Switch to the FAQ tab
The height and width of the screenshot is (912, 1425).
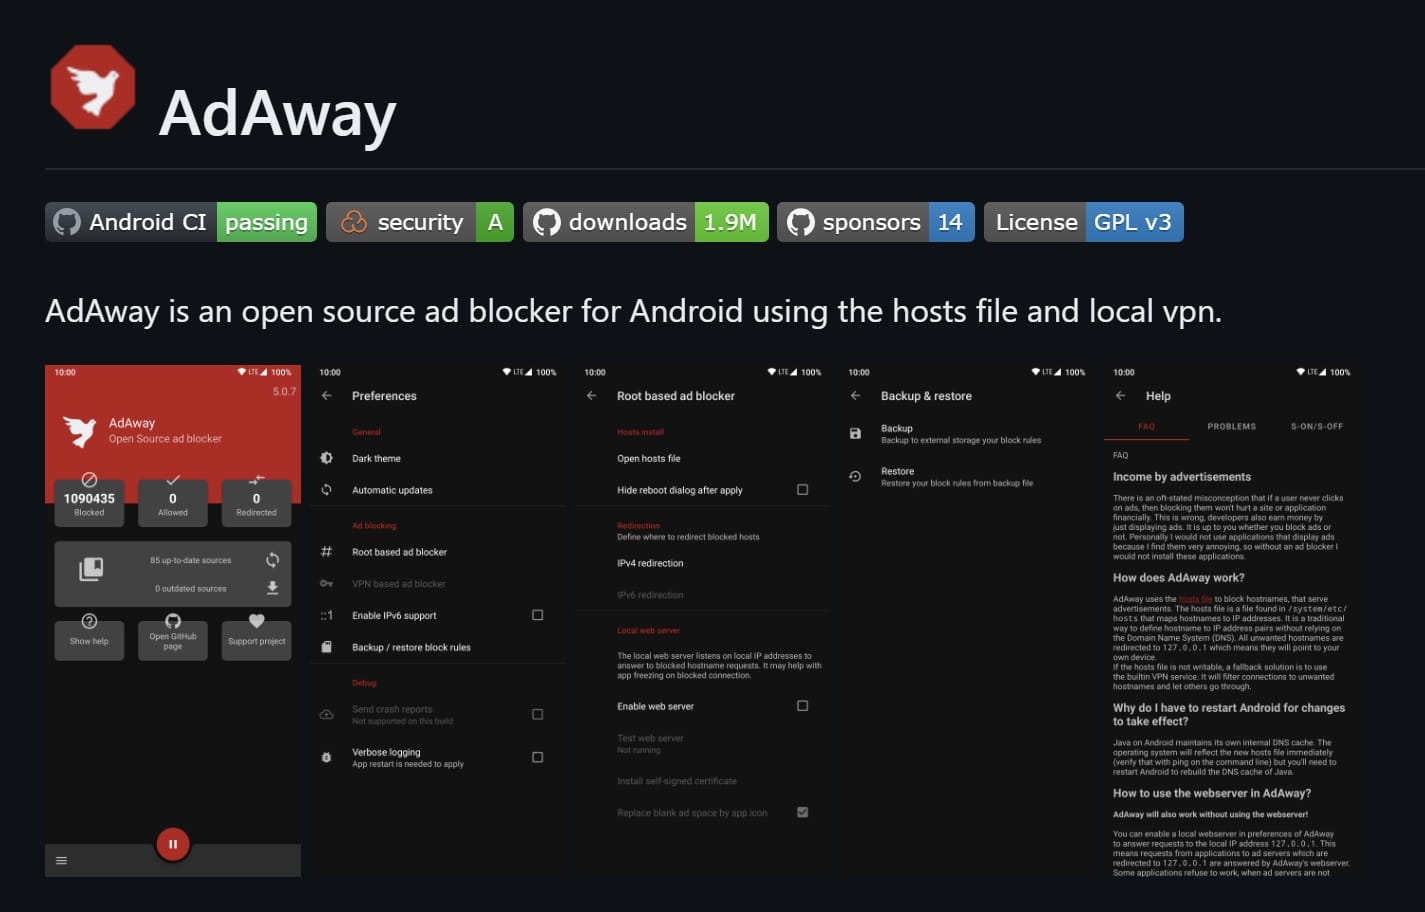click(x=1147, y=427)
